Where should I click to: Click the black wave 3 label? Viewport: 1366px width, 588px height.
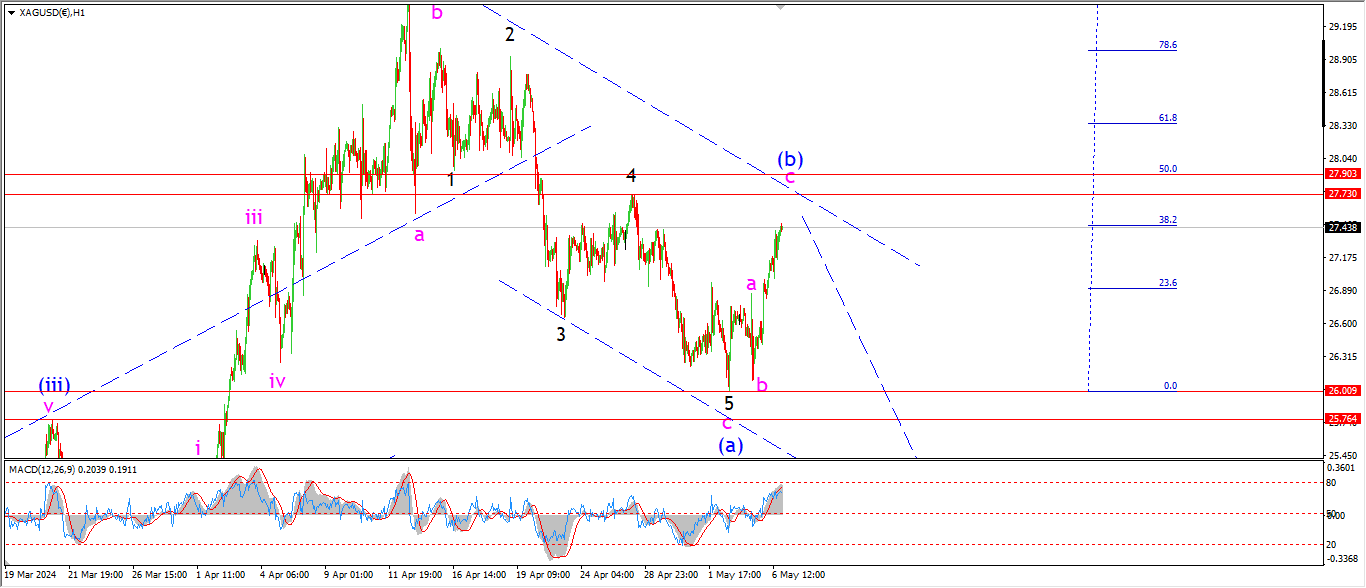[561, 334]
